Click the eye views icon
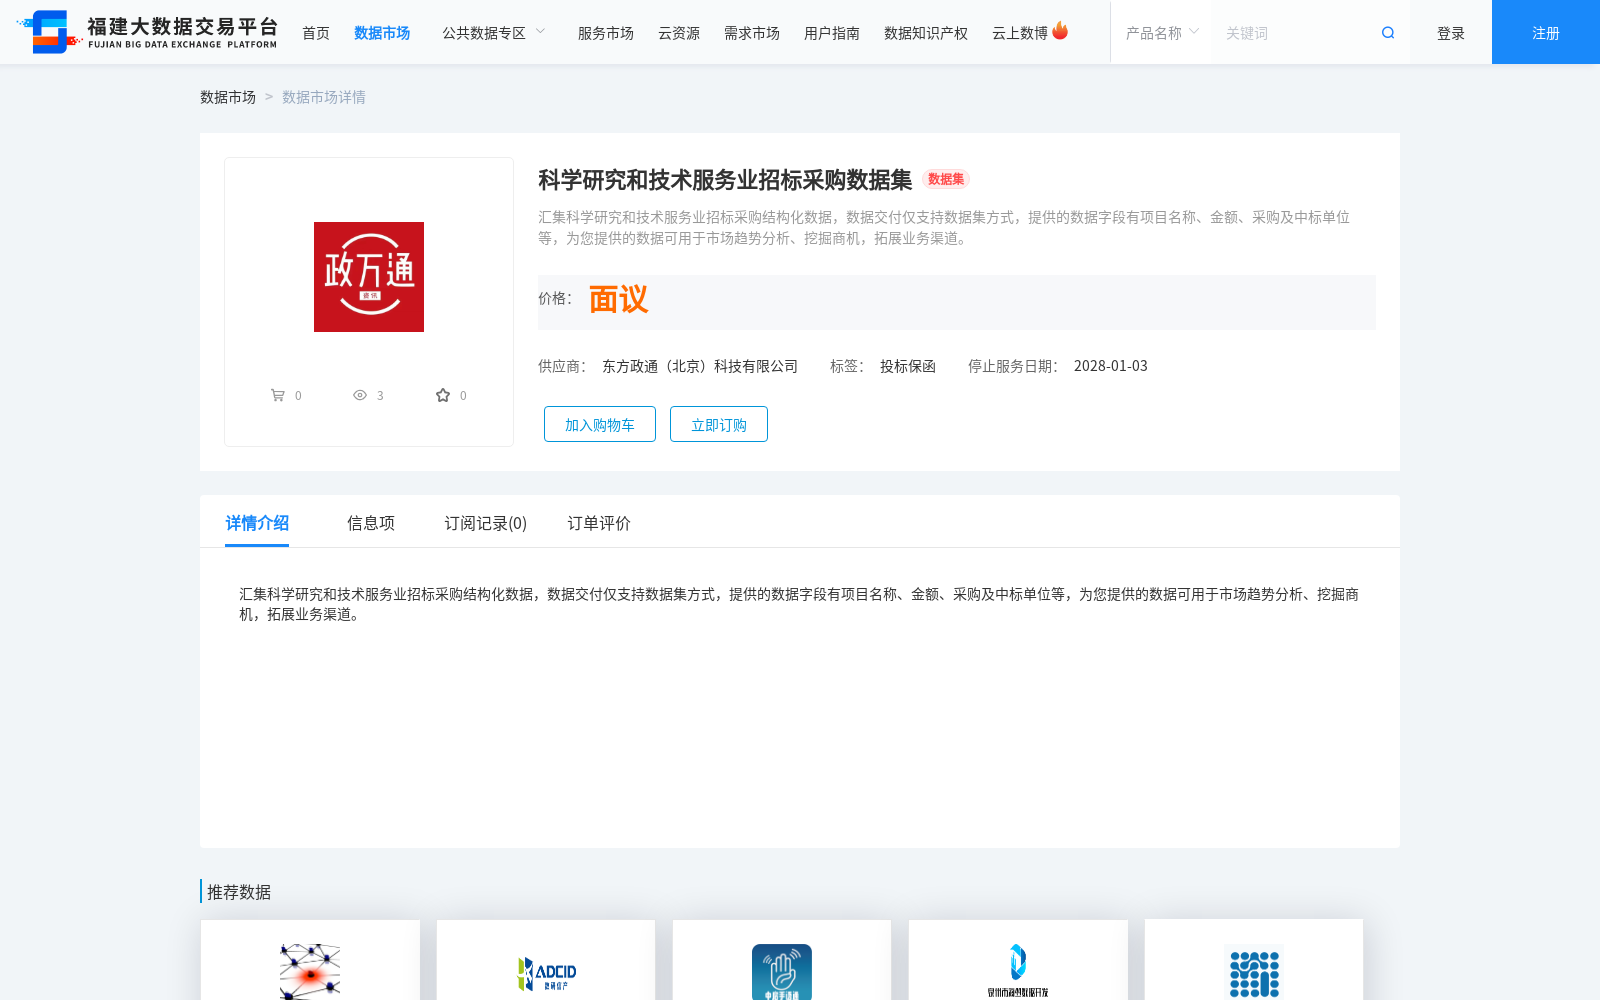Viewport: 1600px width, 1000px height. tap(360, 396)
